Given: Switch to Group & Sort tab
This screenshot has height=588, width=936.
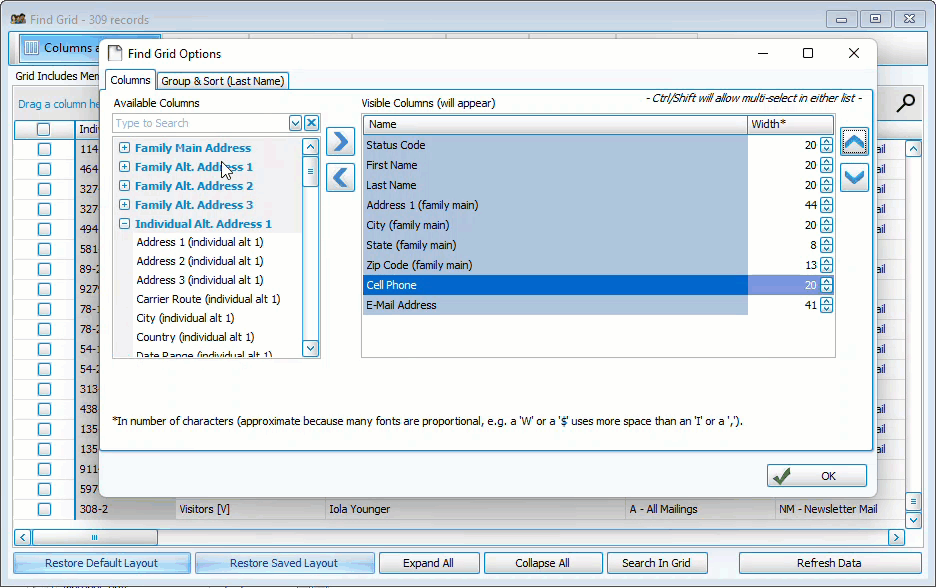Looking at the screenshot, I should (x=223, y=81).
